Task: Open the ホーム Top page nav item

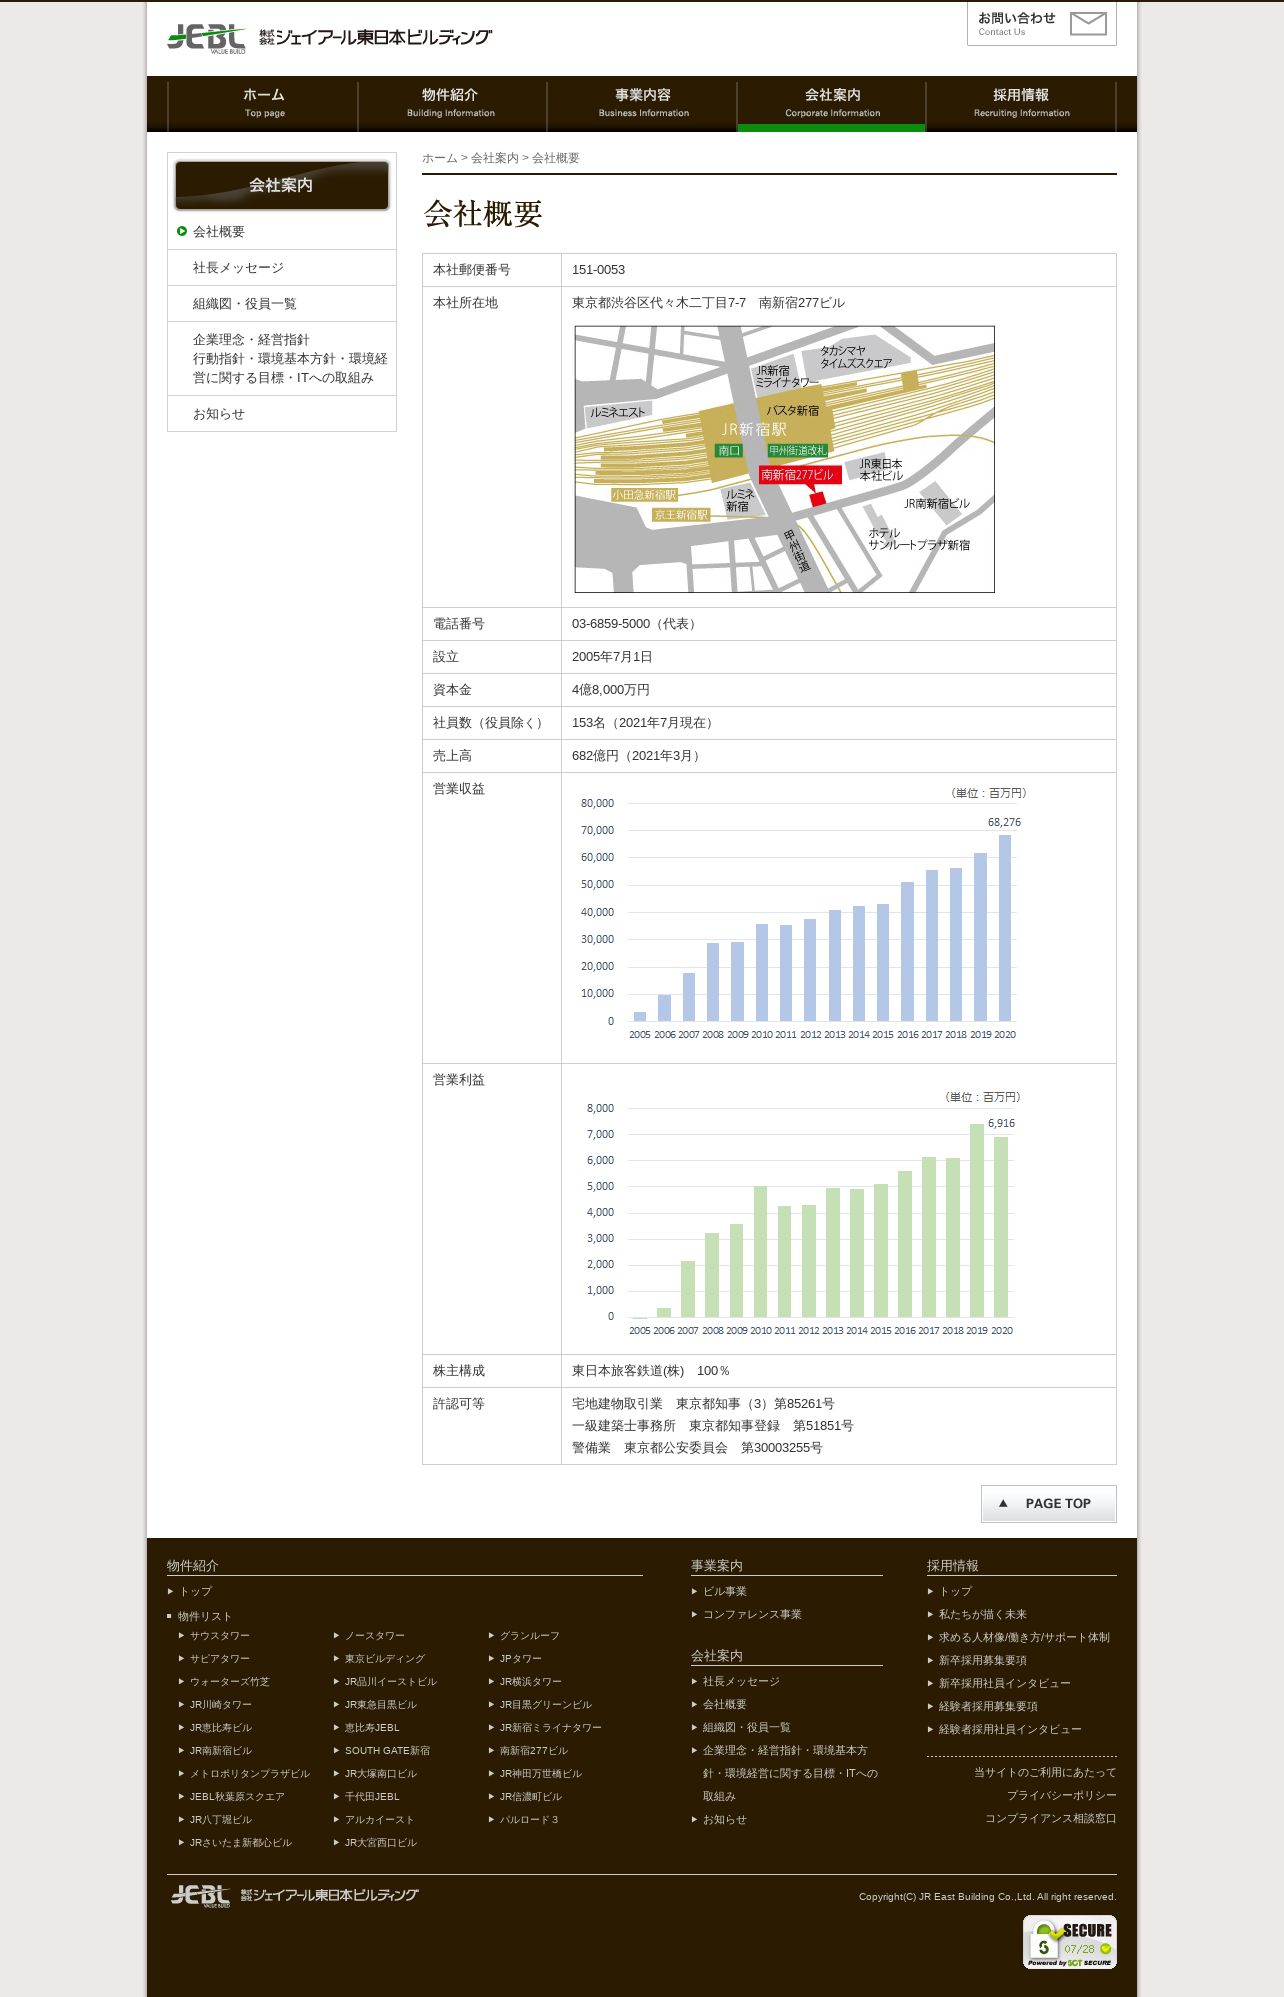Action: 263,103
